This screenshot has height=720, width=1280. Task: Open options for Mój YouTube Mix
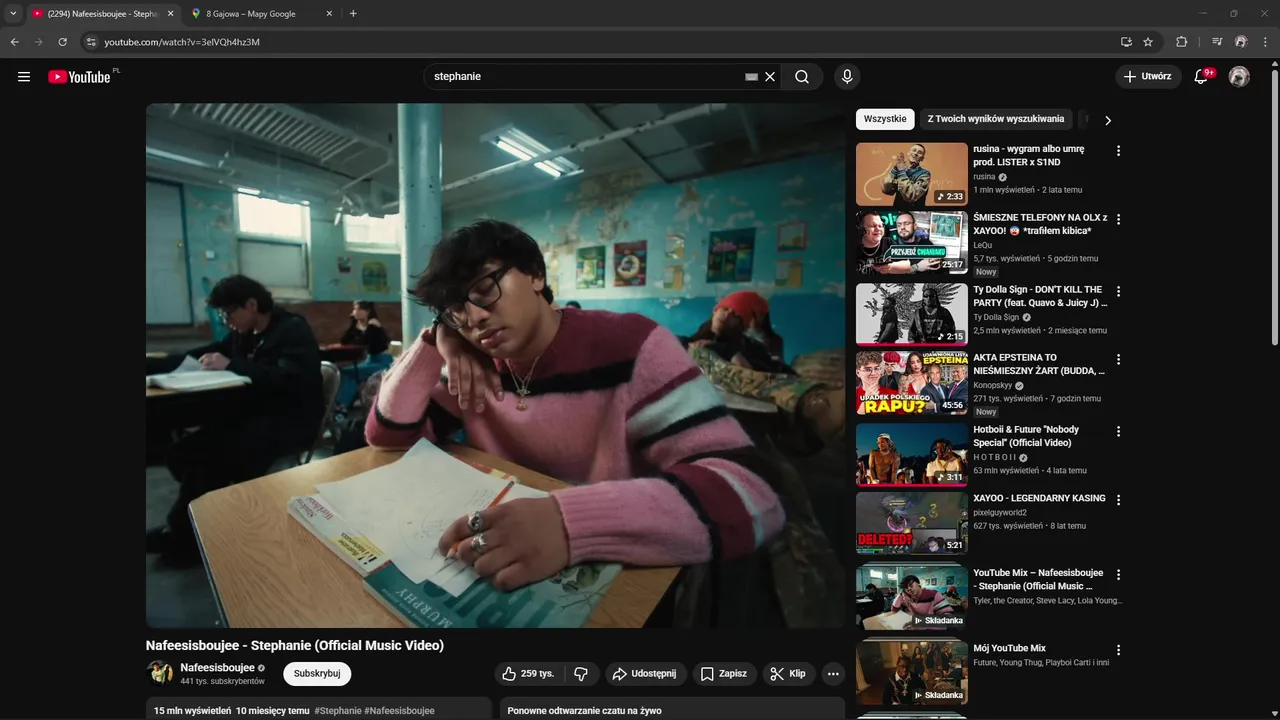click(1118, 650)
